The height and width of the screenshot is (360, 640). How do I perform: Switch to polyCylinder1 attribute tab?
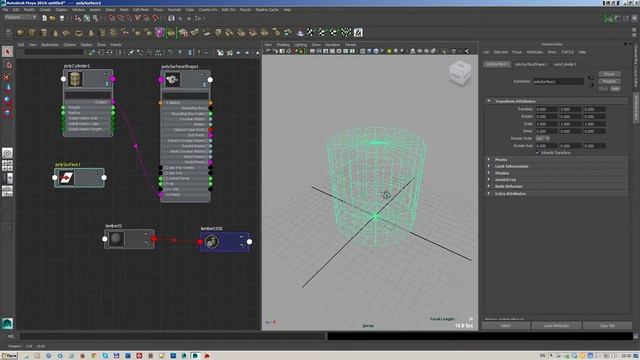point(565,64)
